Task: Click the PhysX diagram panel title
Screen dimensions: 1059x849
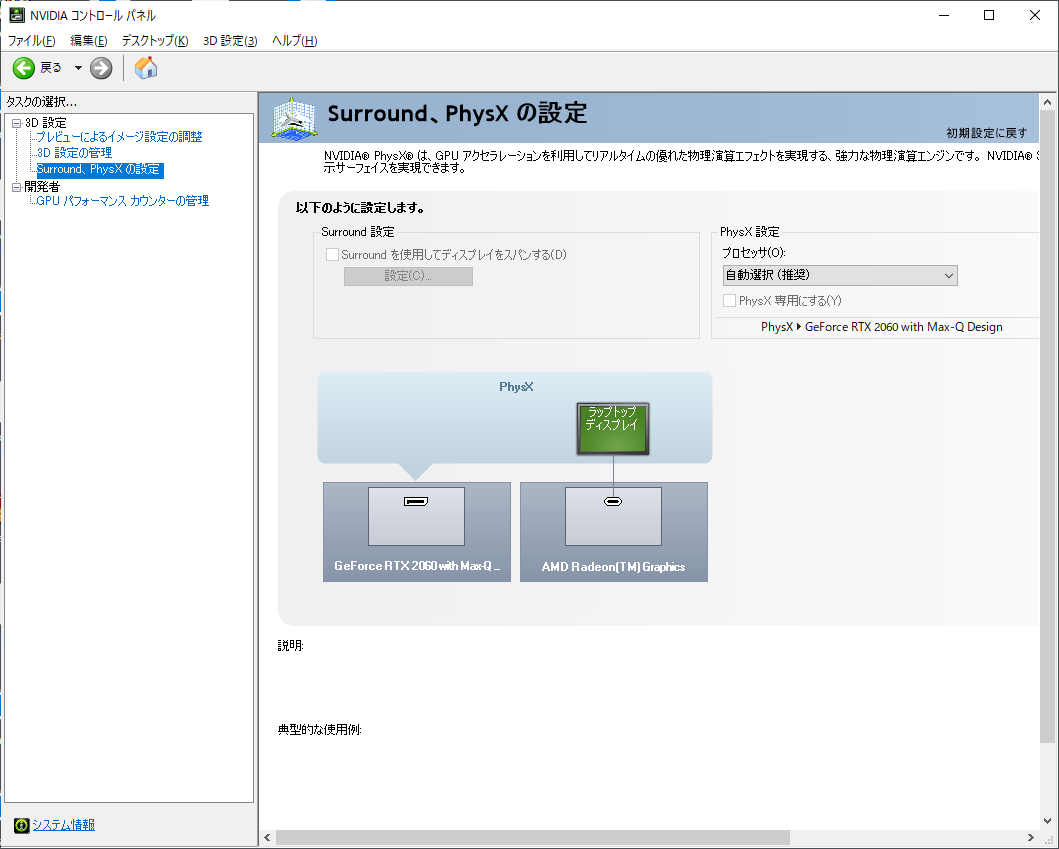Action: (516, 387)
